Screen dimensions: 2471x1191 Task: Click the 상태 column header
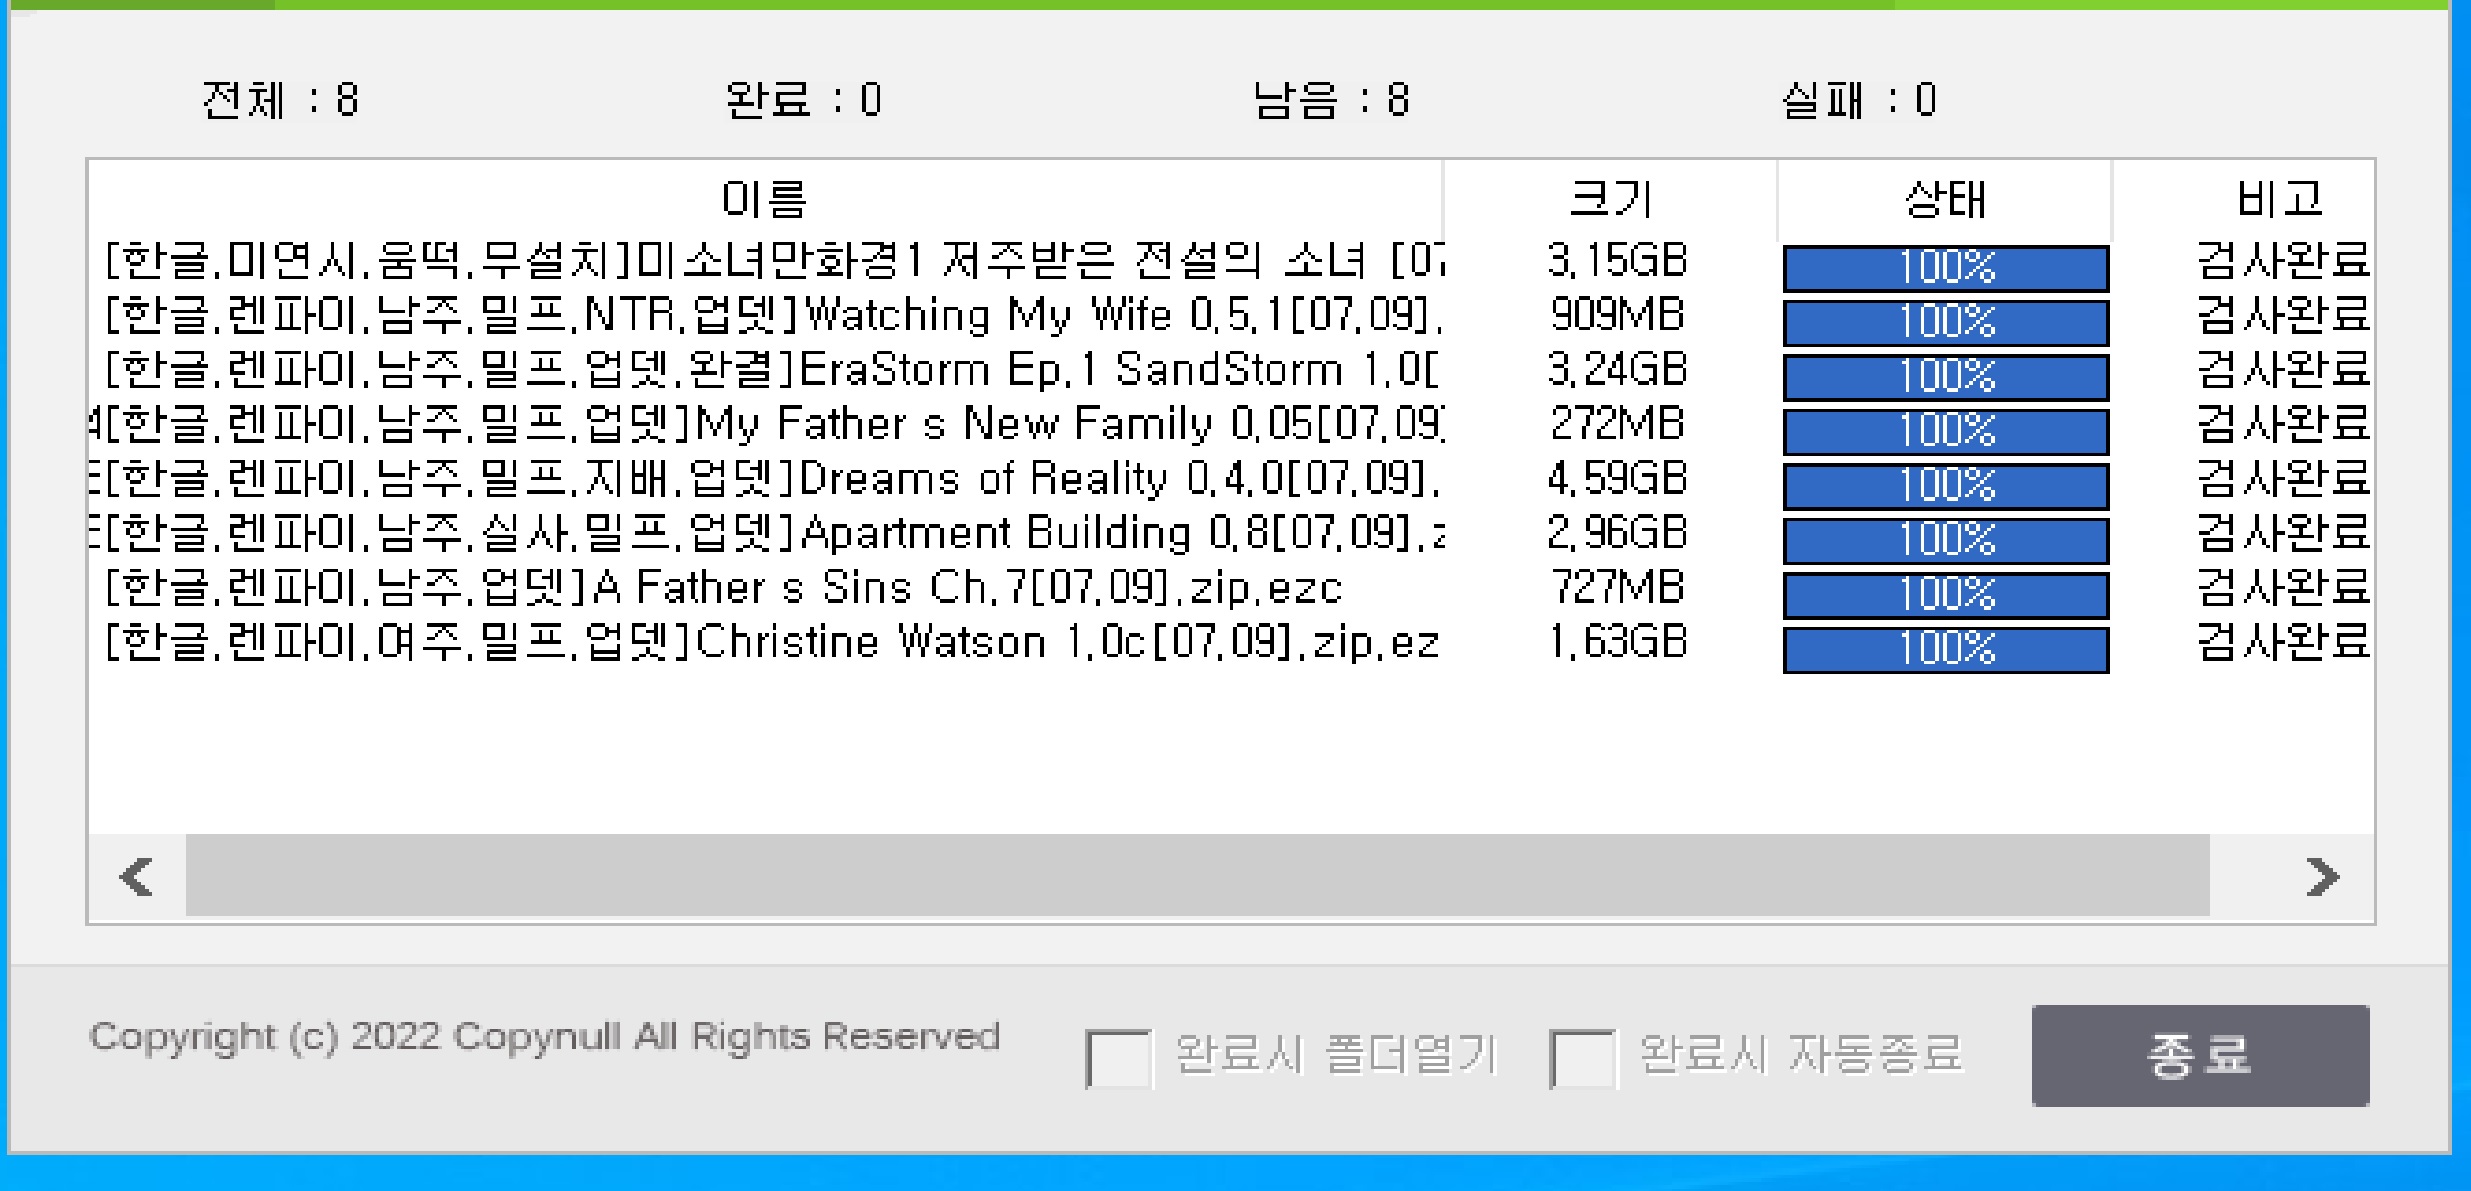click(x=1944, y=199)
